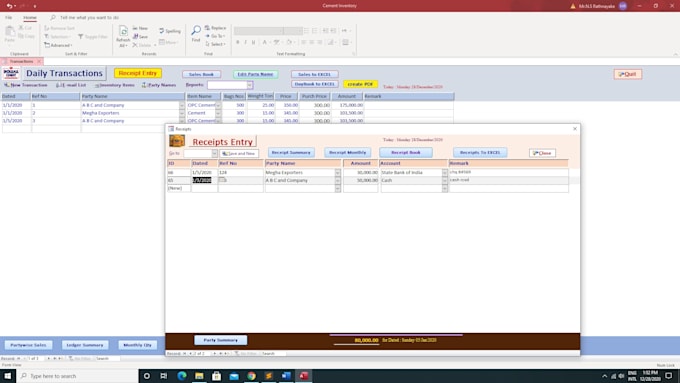
Task: Click the Monthly Qty button
Action: (137, 345)
